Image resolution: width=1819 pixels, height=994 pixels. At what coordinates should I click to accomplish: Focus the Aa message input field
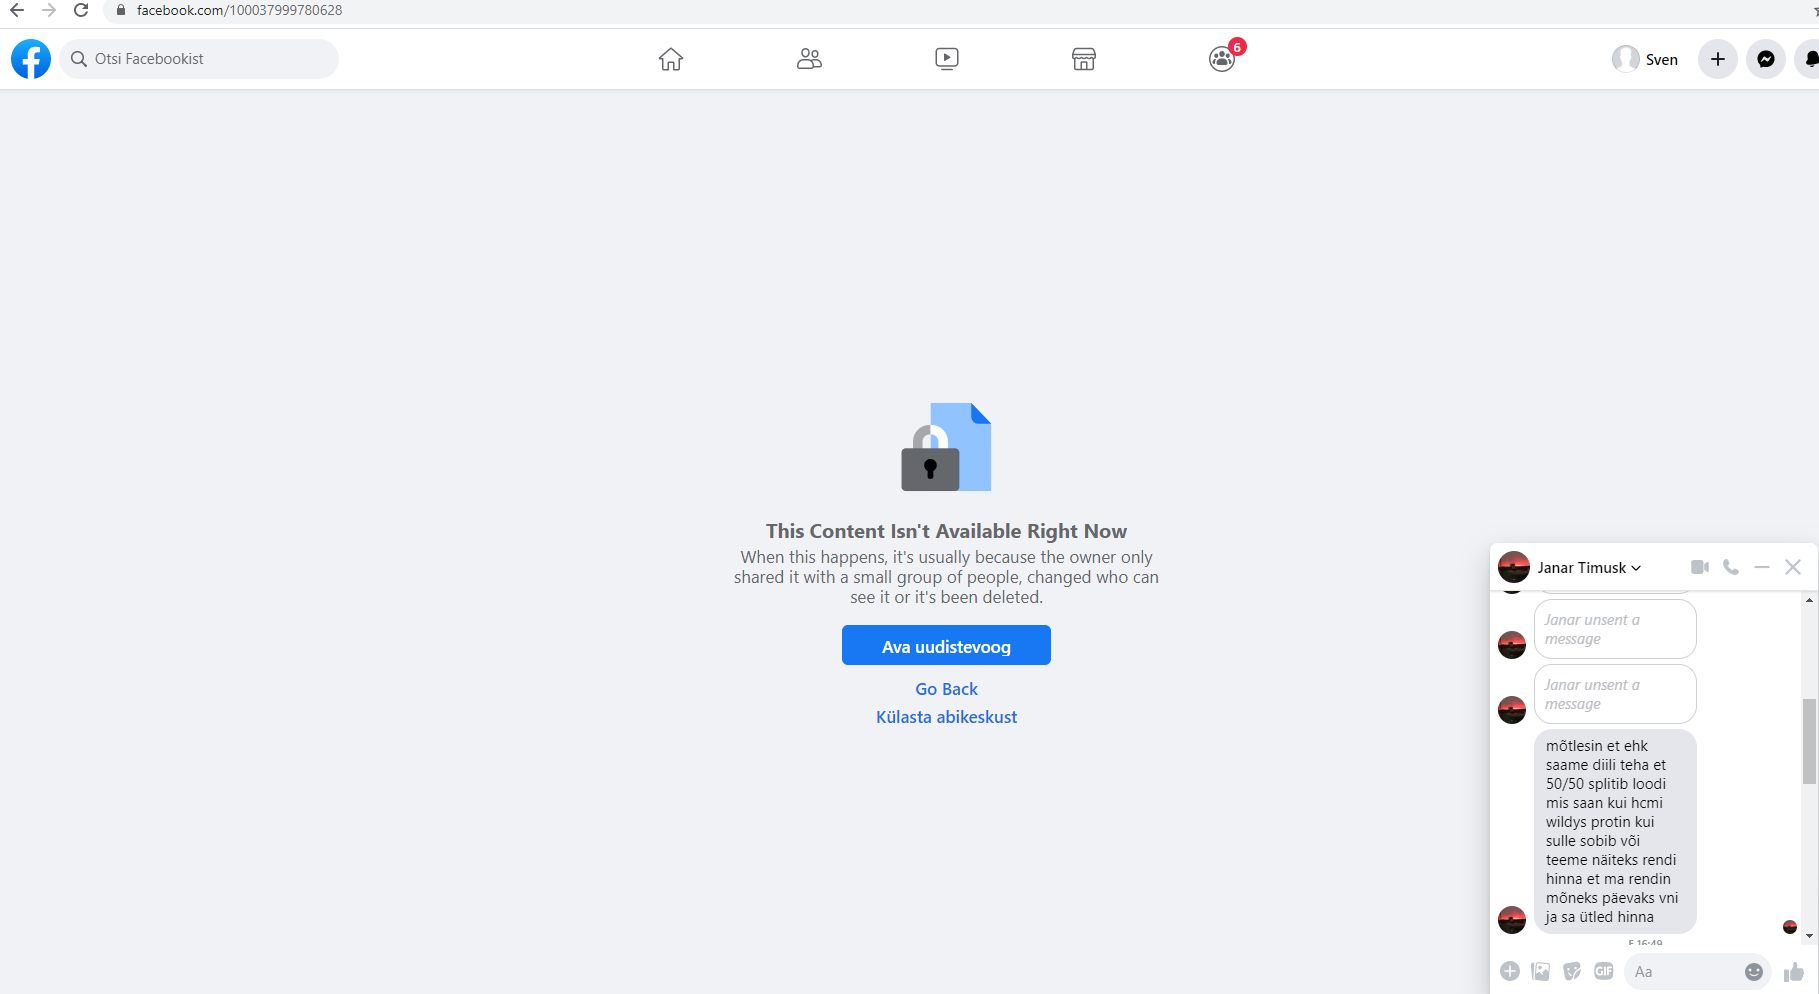pos(1686,971)
